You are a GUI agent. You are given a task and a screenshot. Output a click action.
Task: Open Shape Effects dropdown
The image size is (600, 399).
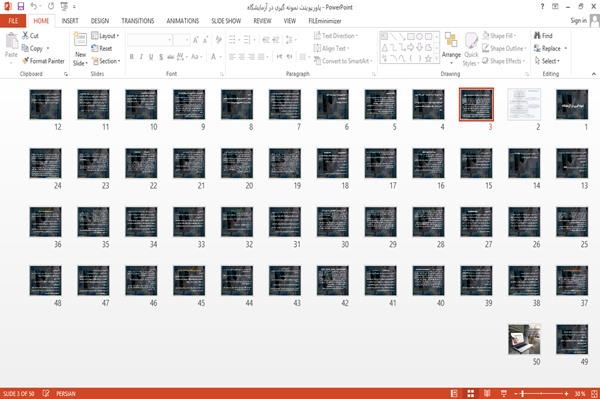coord(504,61)
